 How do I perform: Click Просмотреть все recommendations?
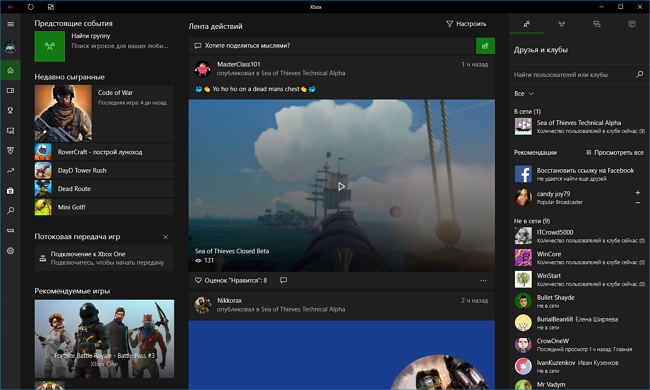coord(615,153)
